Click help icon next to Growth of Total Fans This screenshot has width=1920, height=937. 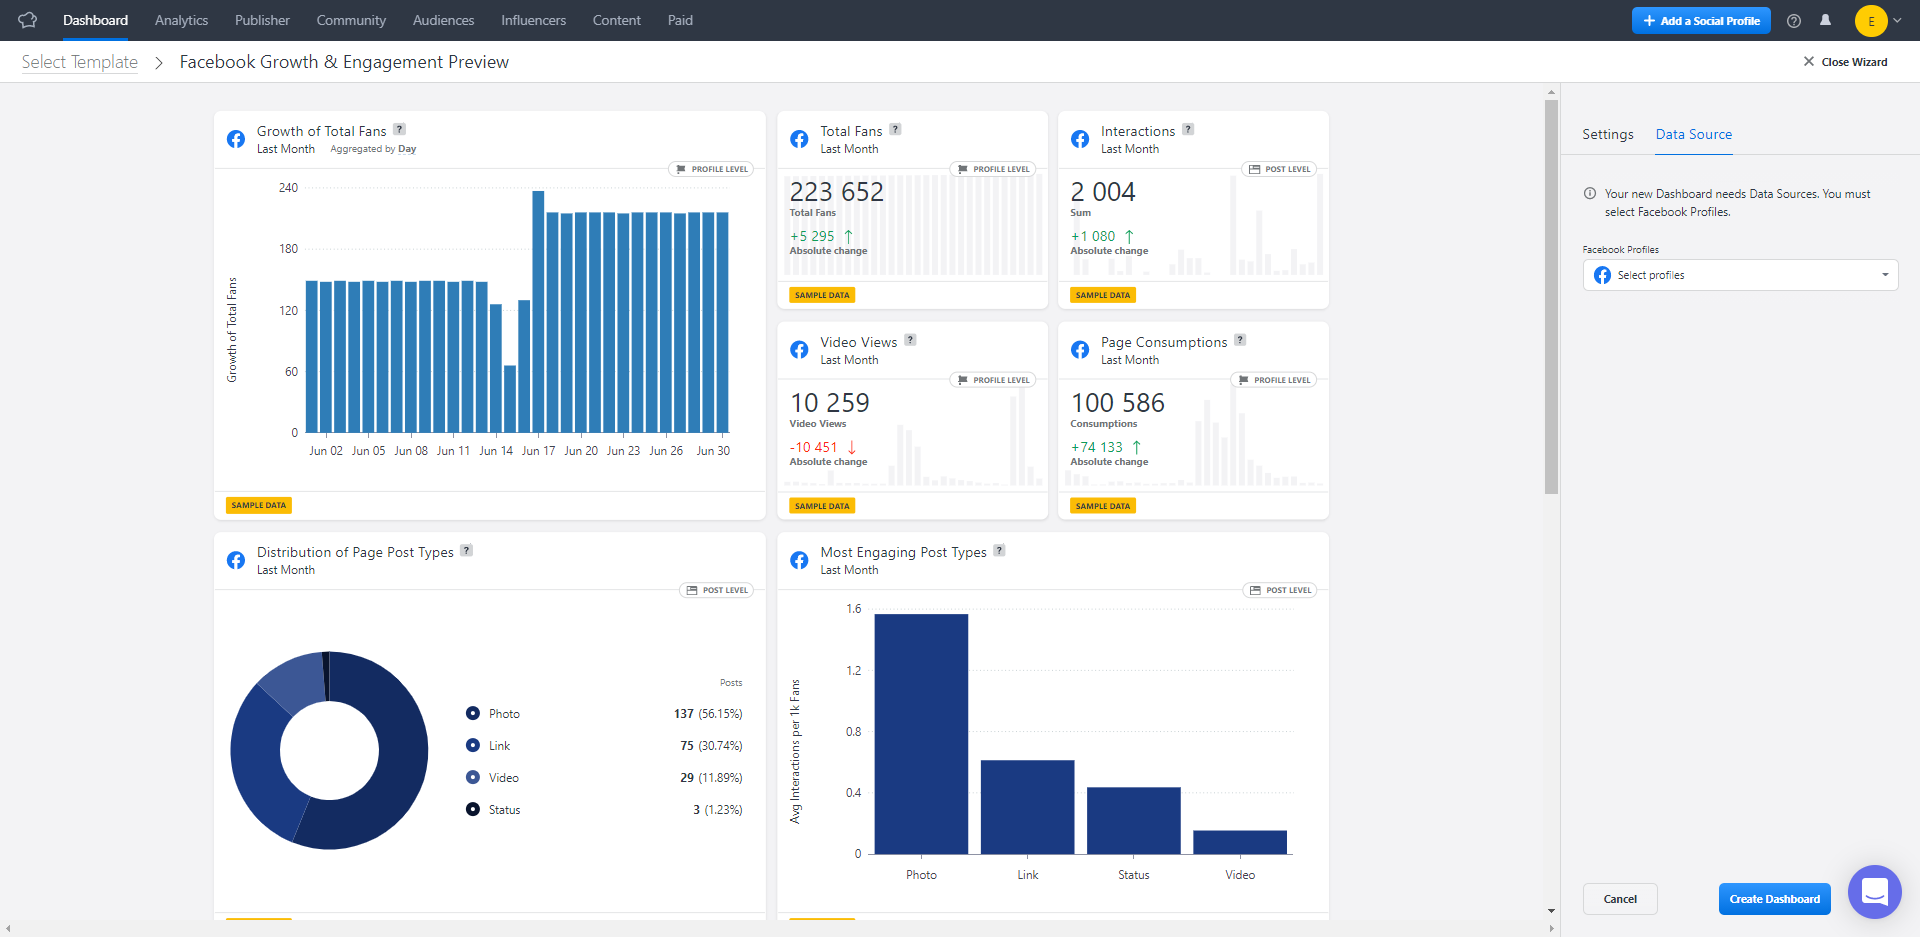coord(400,129)
